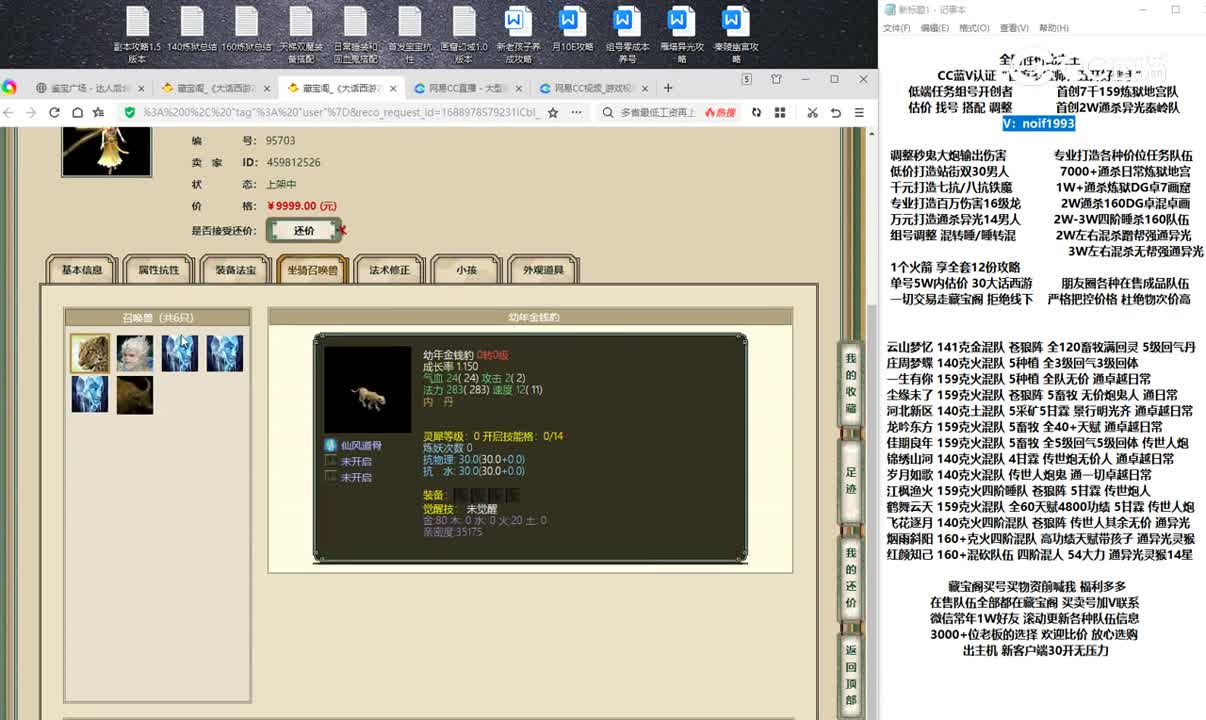
Task: Click the browser address bar URL
Action: pos(340,113)
